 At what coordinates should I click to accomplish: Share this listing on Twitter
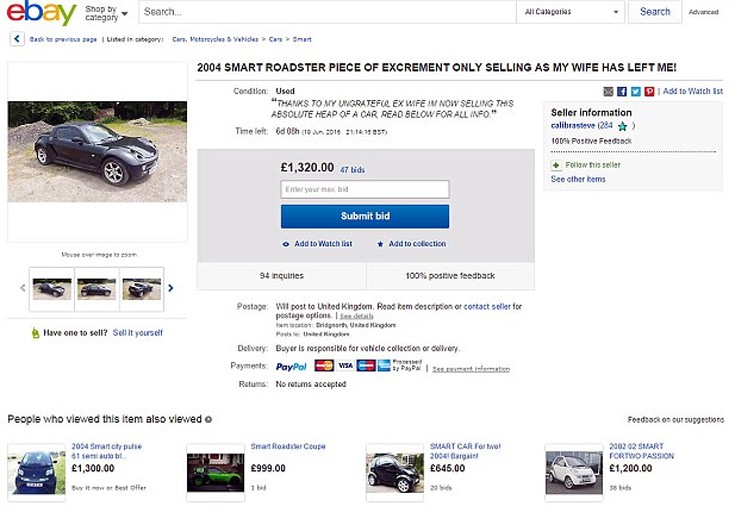pyautogui.click(x=636, y=91)
